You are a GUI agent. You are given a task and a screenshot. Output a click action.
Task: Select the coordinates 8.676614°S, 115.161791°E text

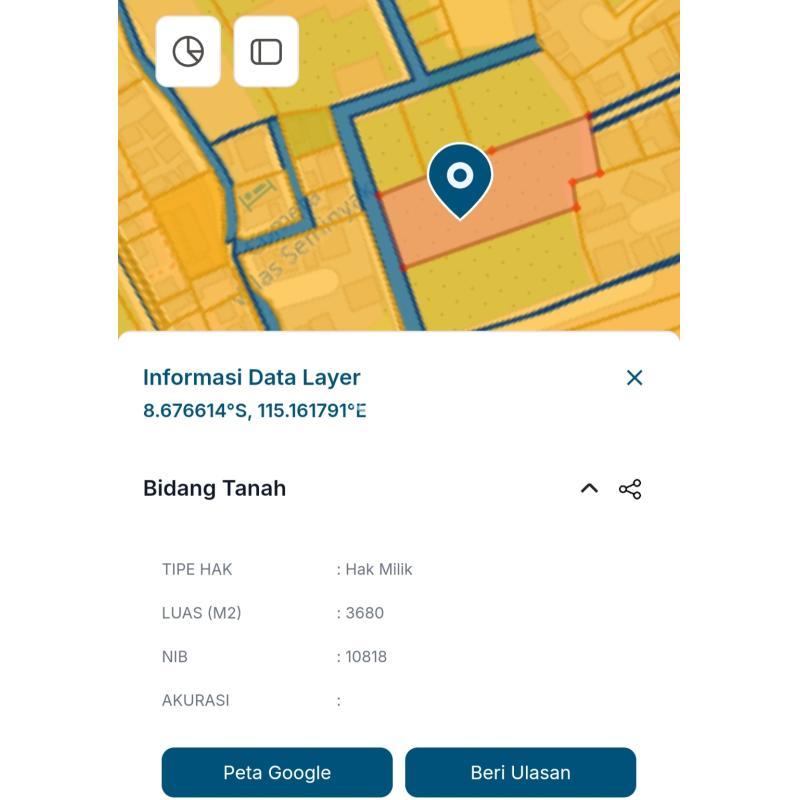click(x=255, y=411)
